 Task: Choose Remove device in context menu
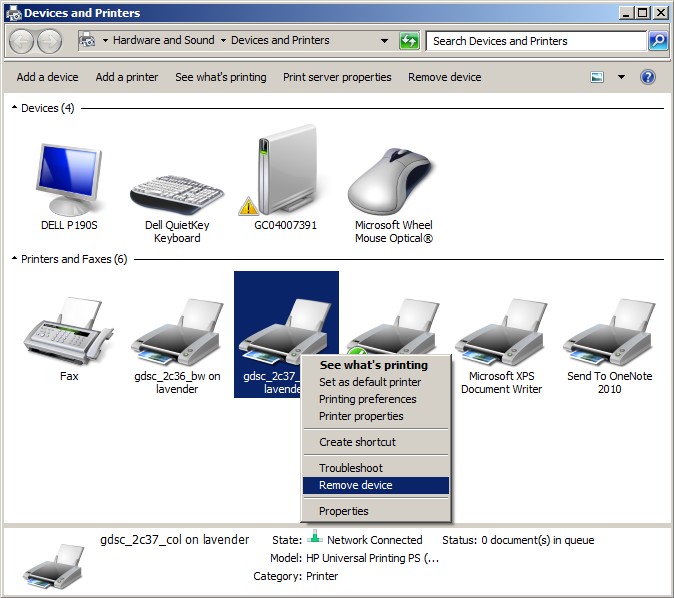click(x=376, y=485)
